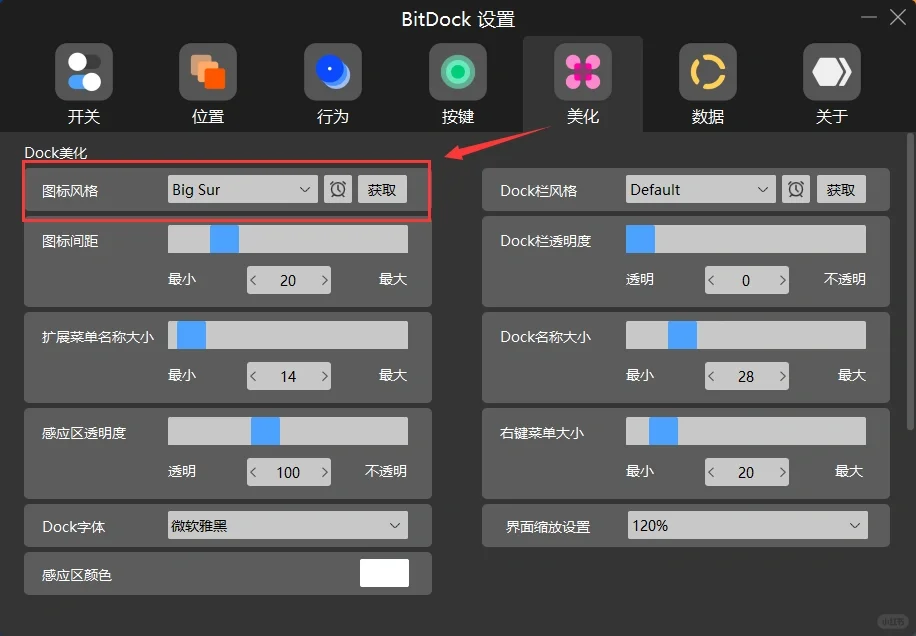Click the 感应区透明度 value field showing 100
This screenshot has height=636, width=916.
click(289, 472)
